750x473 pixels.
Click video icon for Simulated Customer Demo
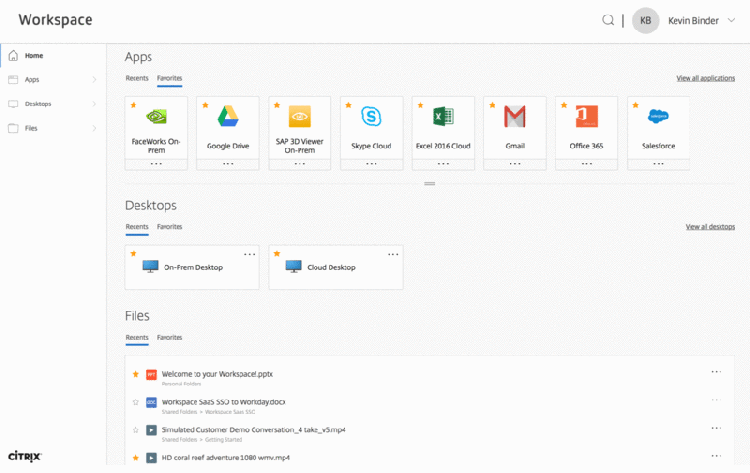pos(151,430)
